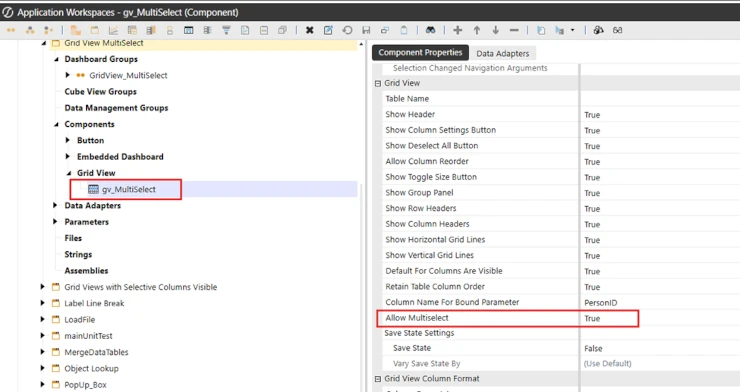This screenshot has width=740, height=392.
Task: Click the PersonID bound parameter value
Action: point(600,303)
